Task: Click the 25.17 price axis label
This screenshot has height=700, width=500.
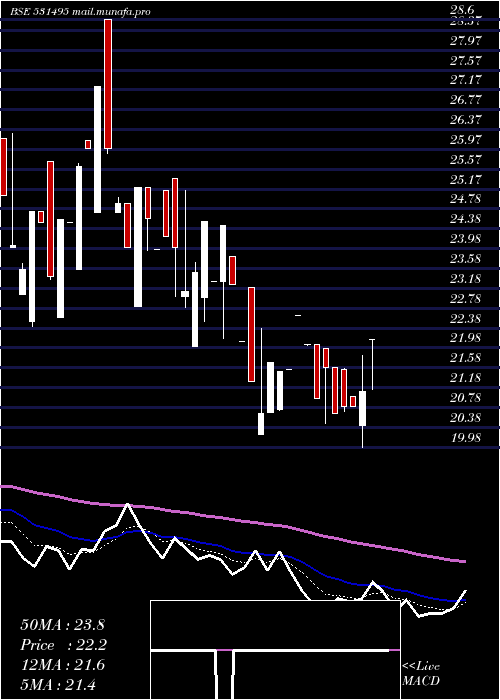Action: pos(466,180)
